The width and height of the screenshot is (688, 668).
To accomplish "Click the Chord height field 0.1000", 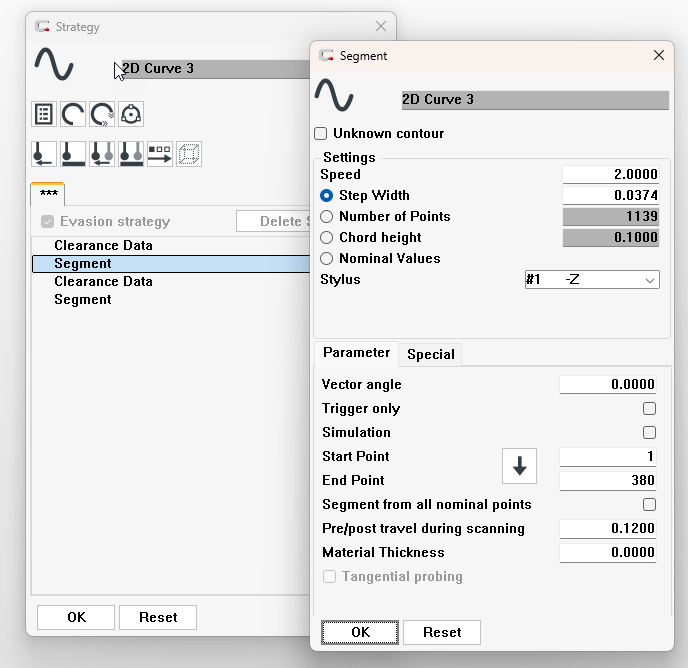I will (x=611, y=237).
